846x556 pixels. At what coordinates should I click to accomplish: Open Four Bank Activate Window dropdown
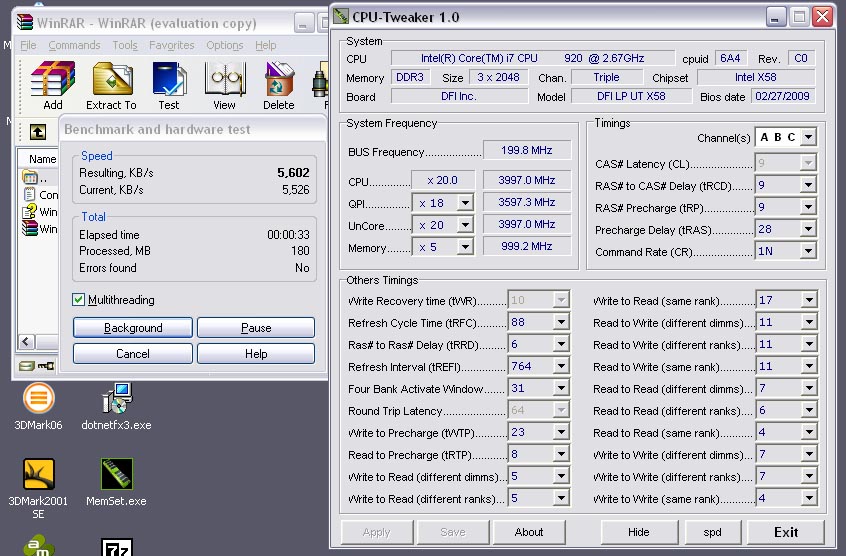[561, 388]
